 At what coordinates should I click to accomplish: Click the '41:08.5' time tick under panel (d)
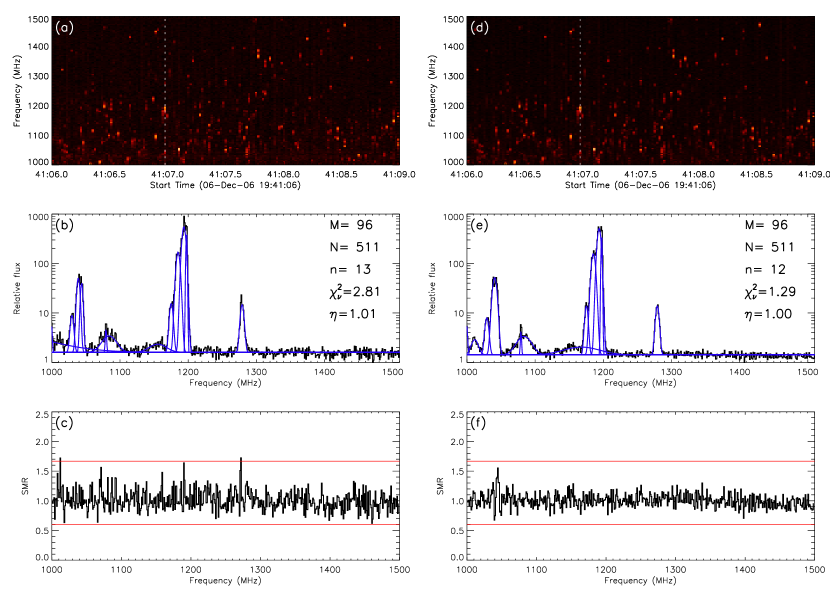[x=756, y=174]
